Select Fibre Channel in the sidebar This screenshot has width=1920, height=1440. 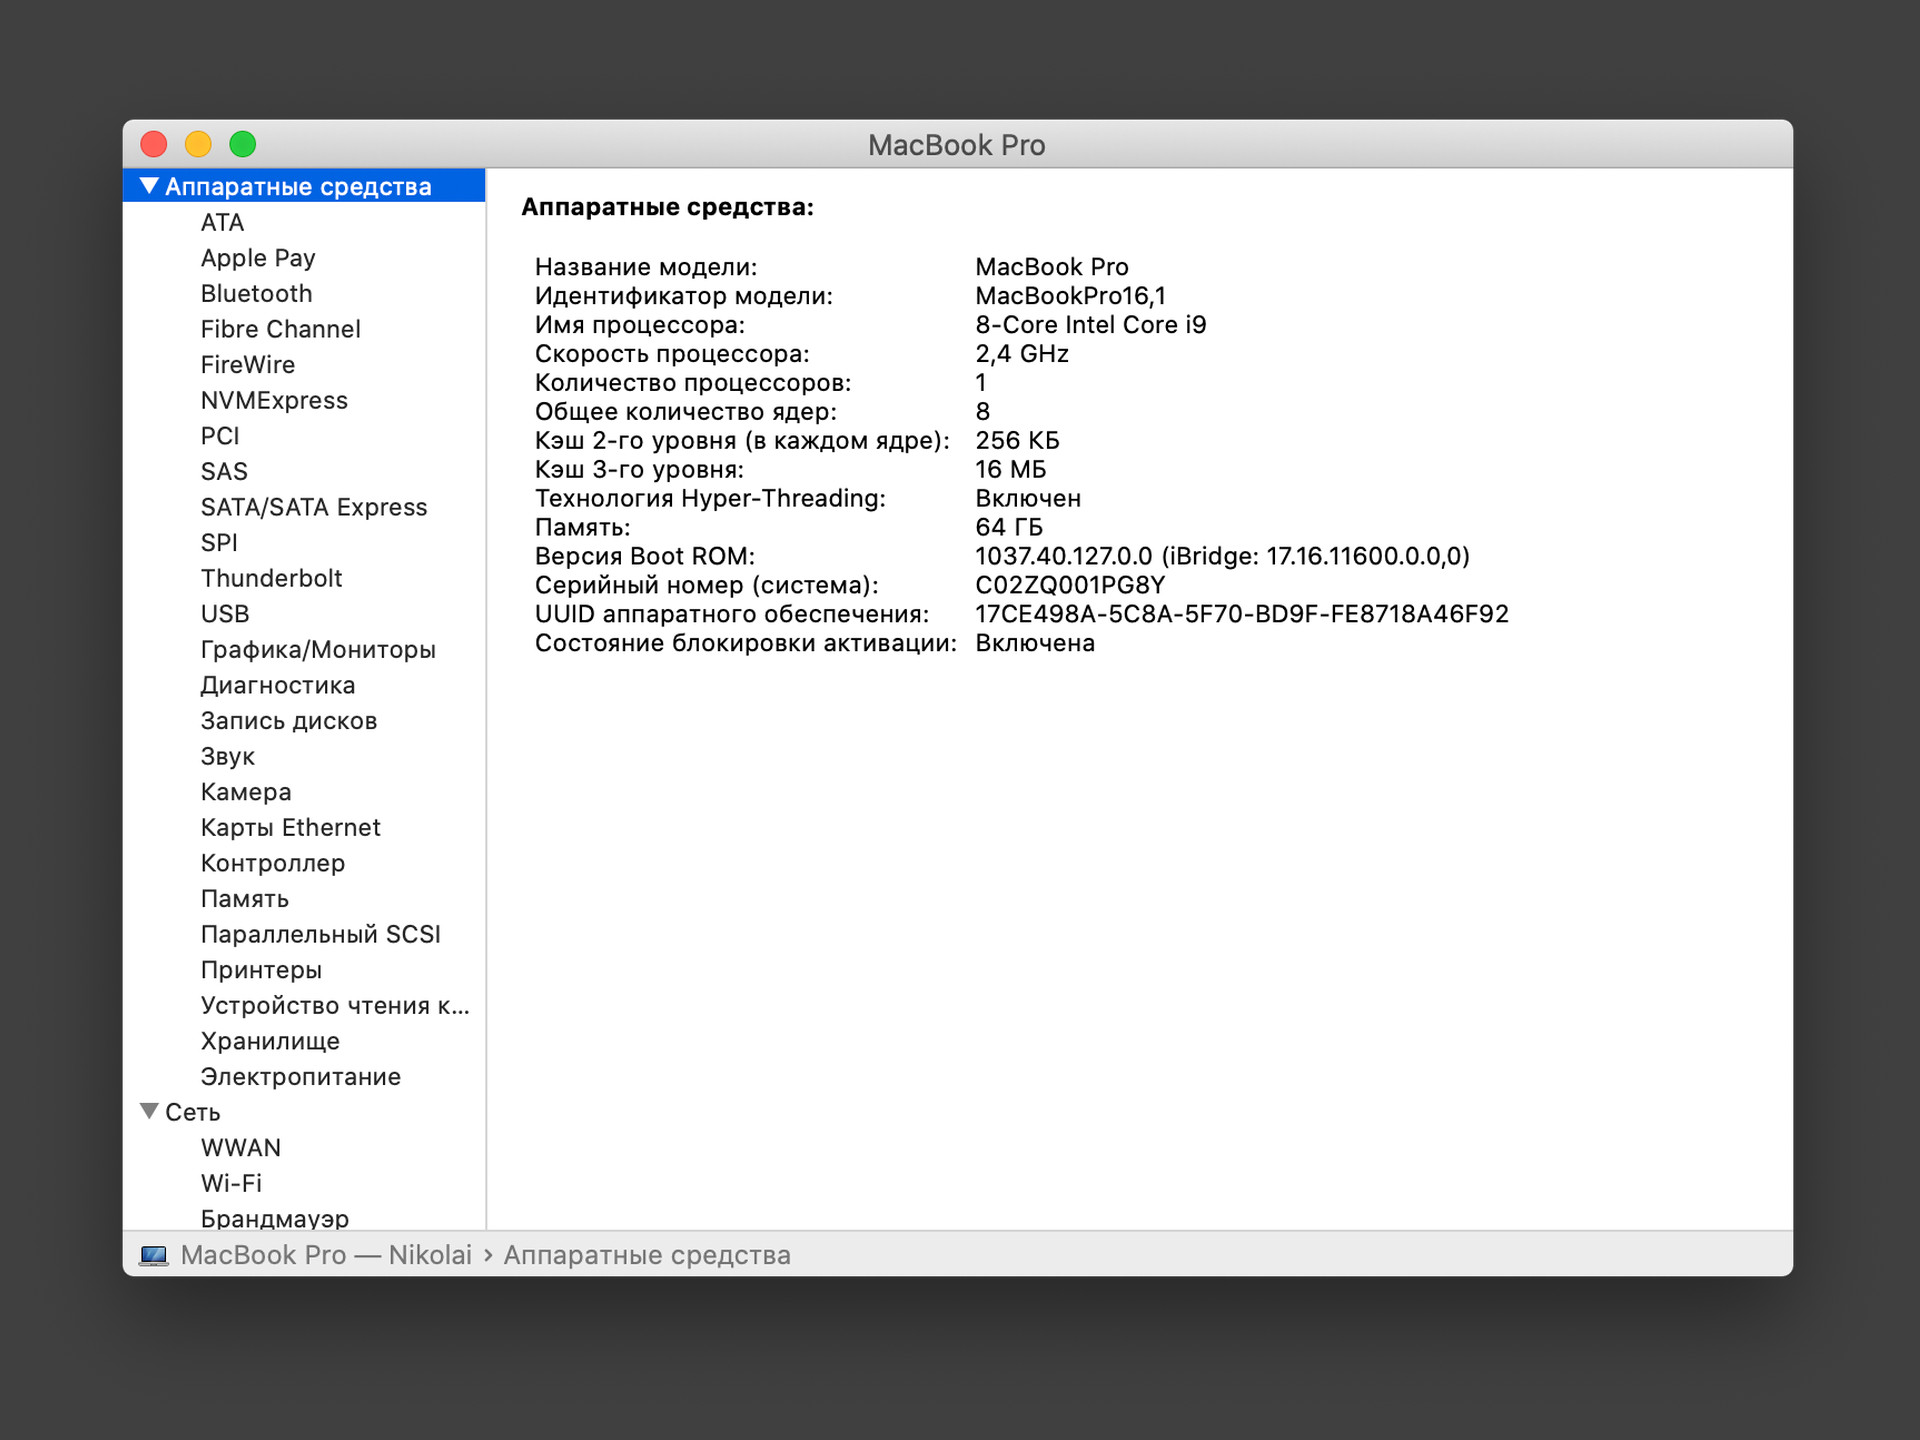280,329
